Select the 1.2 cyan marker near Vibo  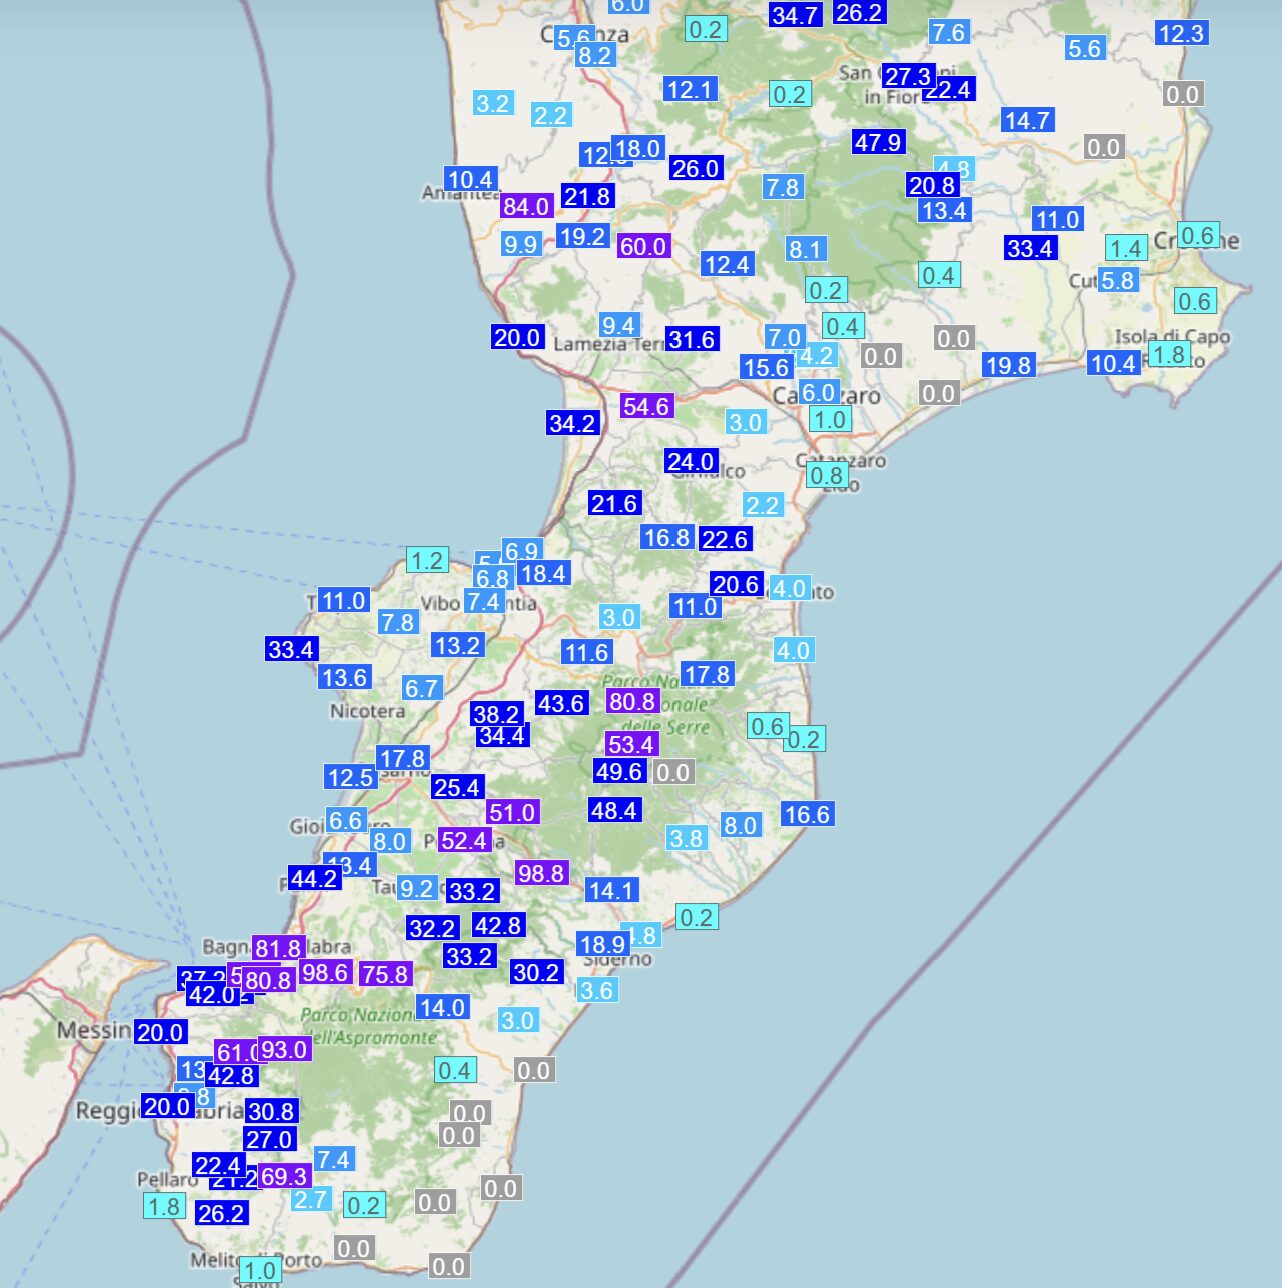pyautogui.click(x=428, y=560)
